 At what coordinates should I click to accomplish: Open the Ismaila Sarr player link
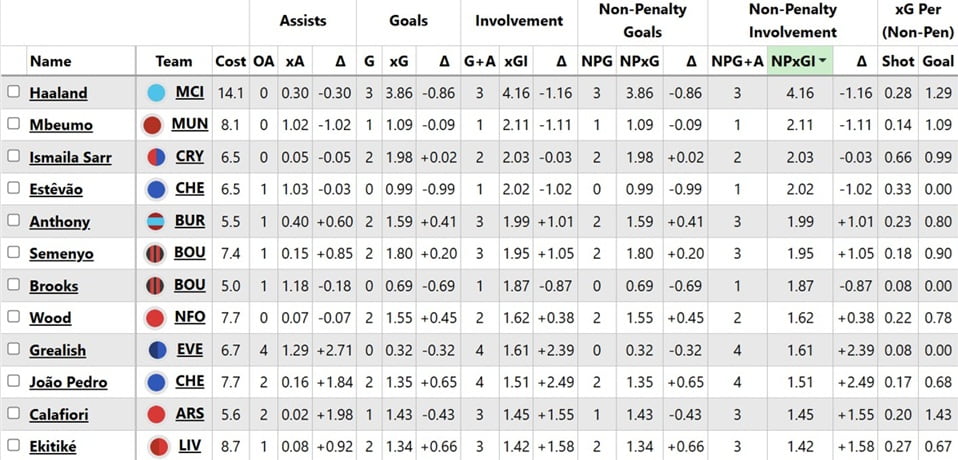tap(70, 158)
